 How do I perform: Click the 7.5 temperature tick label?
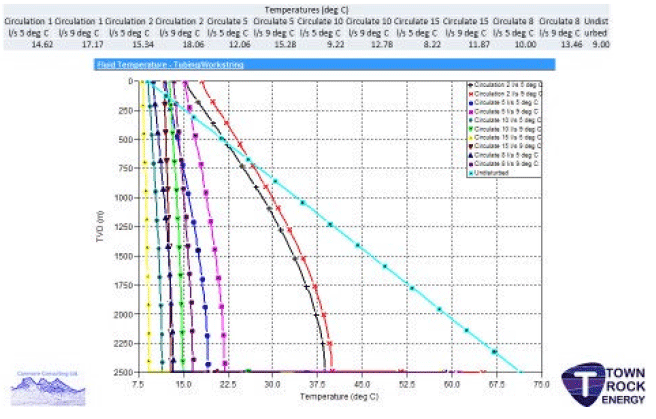138,384
